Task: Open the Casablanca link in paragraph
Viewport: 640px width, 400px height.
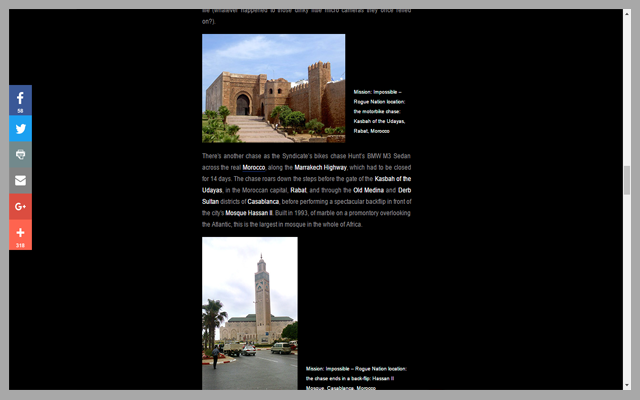Action: click(x=256, y=201)
